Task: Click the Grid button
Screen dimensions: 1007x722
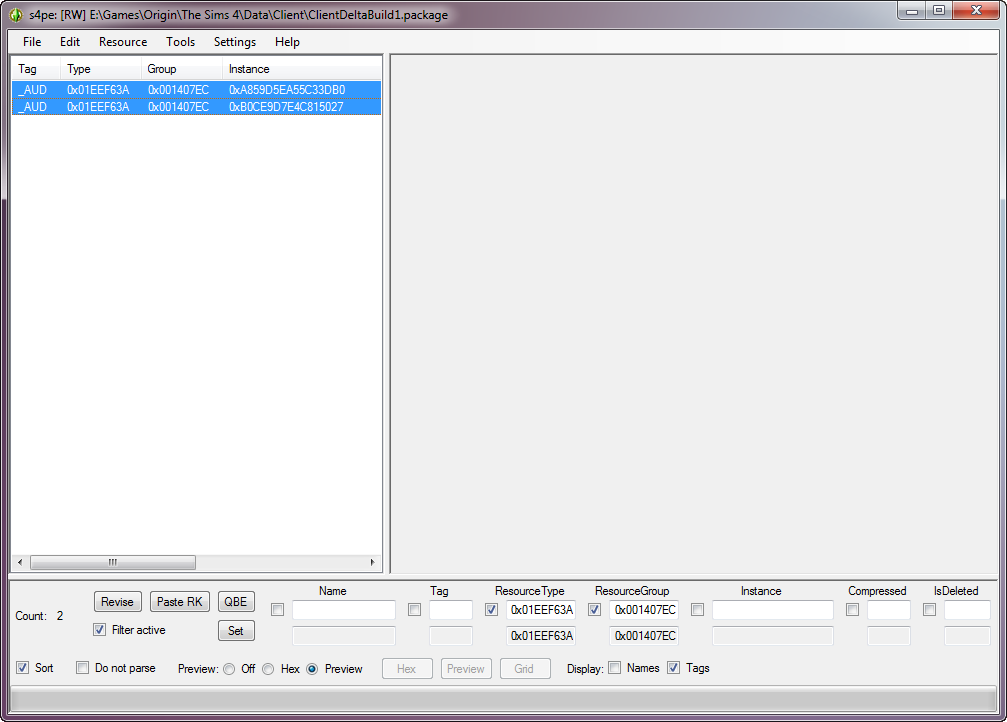Action: [525, 669]
